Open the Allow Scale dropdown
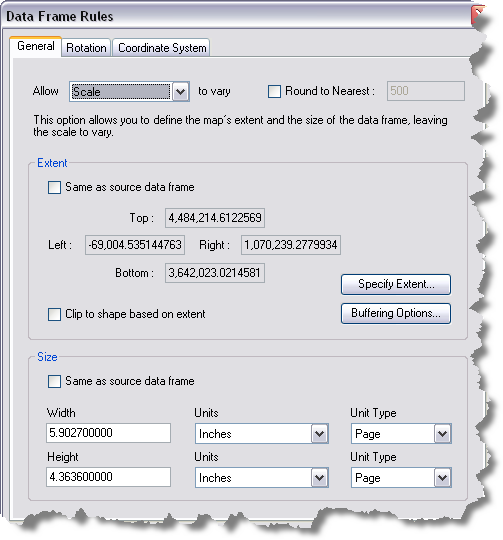Image resolution: width=503 pixels, height=540 pixels. (129, 92)
